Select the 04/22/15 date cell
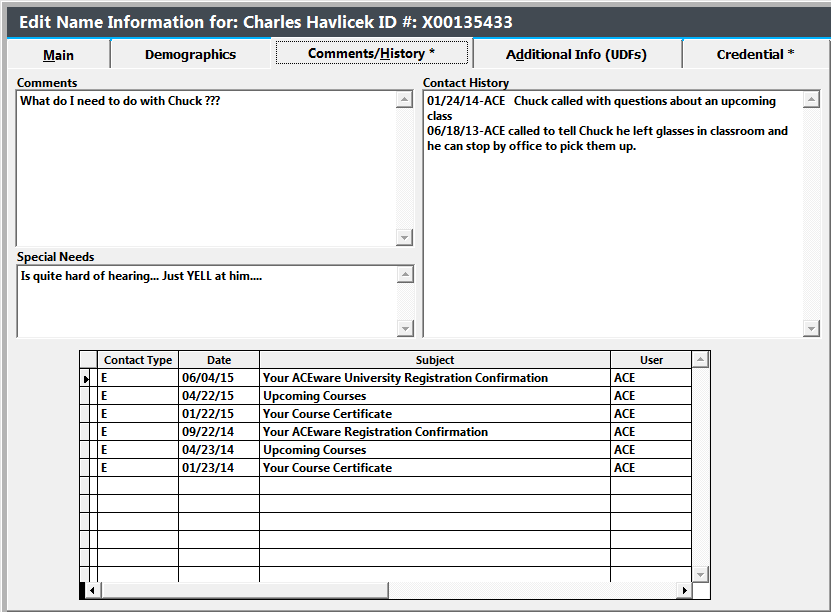Viewport: 831px width, 612px height. coord(219,396)
